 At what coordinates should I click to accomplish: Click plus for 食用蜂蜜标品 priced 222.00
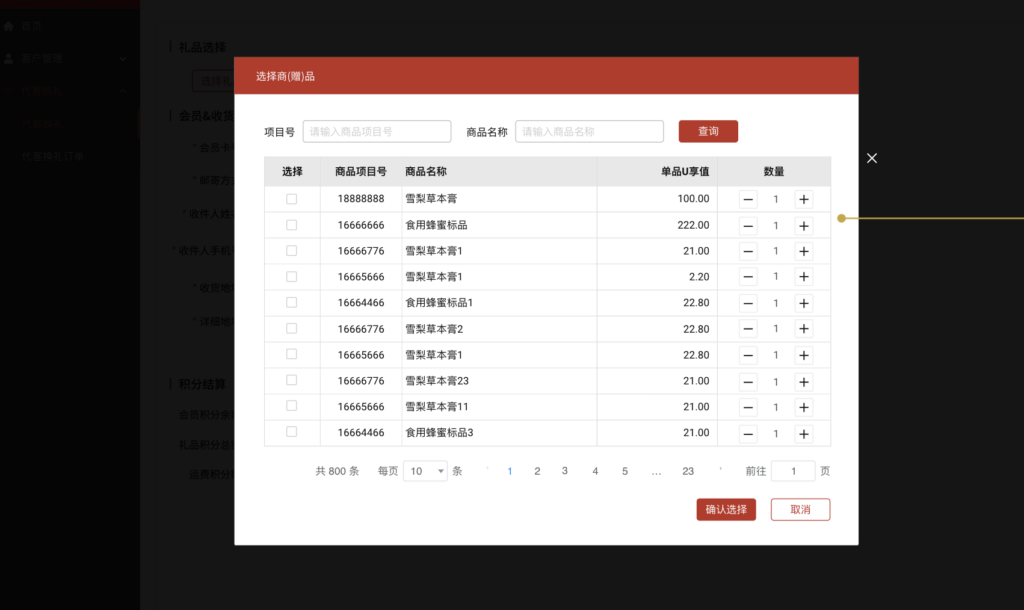click(804, 225)
